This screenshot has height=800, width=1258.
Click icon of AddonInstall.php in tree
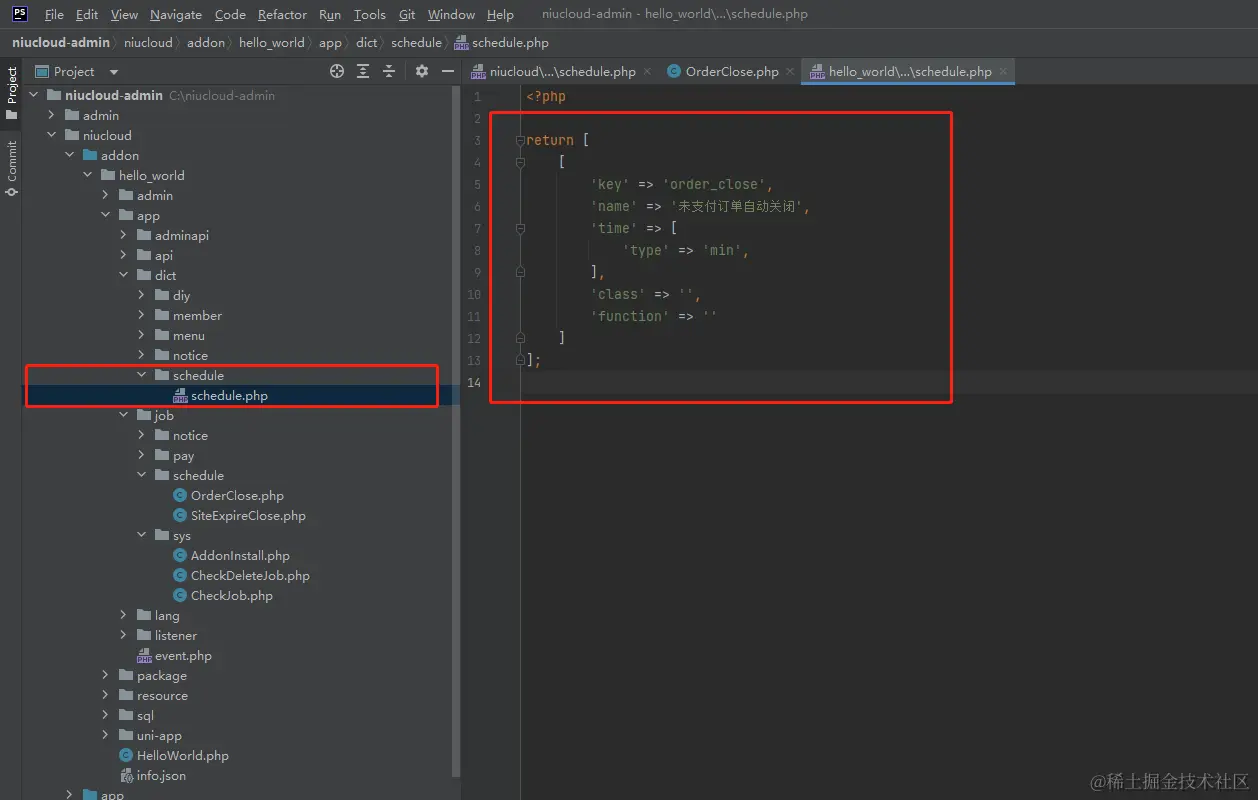[x=180, y=555]
